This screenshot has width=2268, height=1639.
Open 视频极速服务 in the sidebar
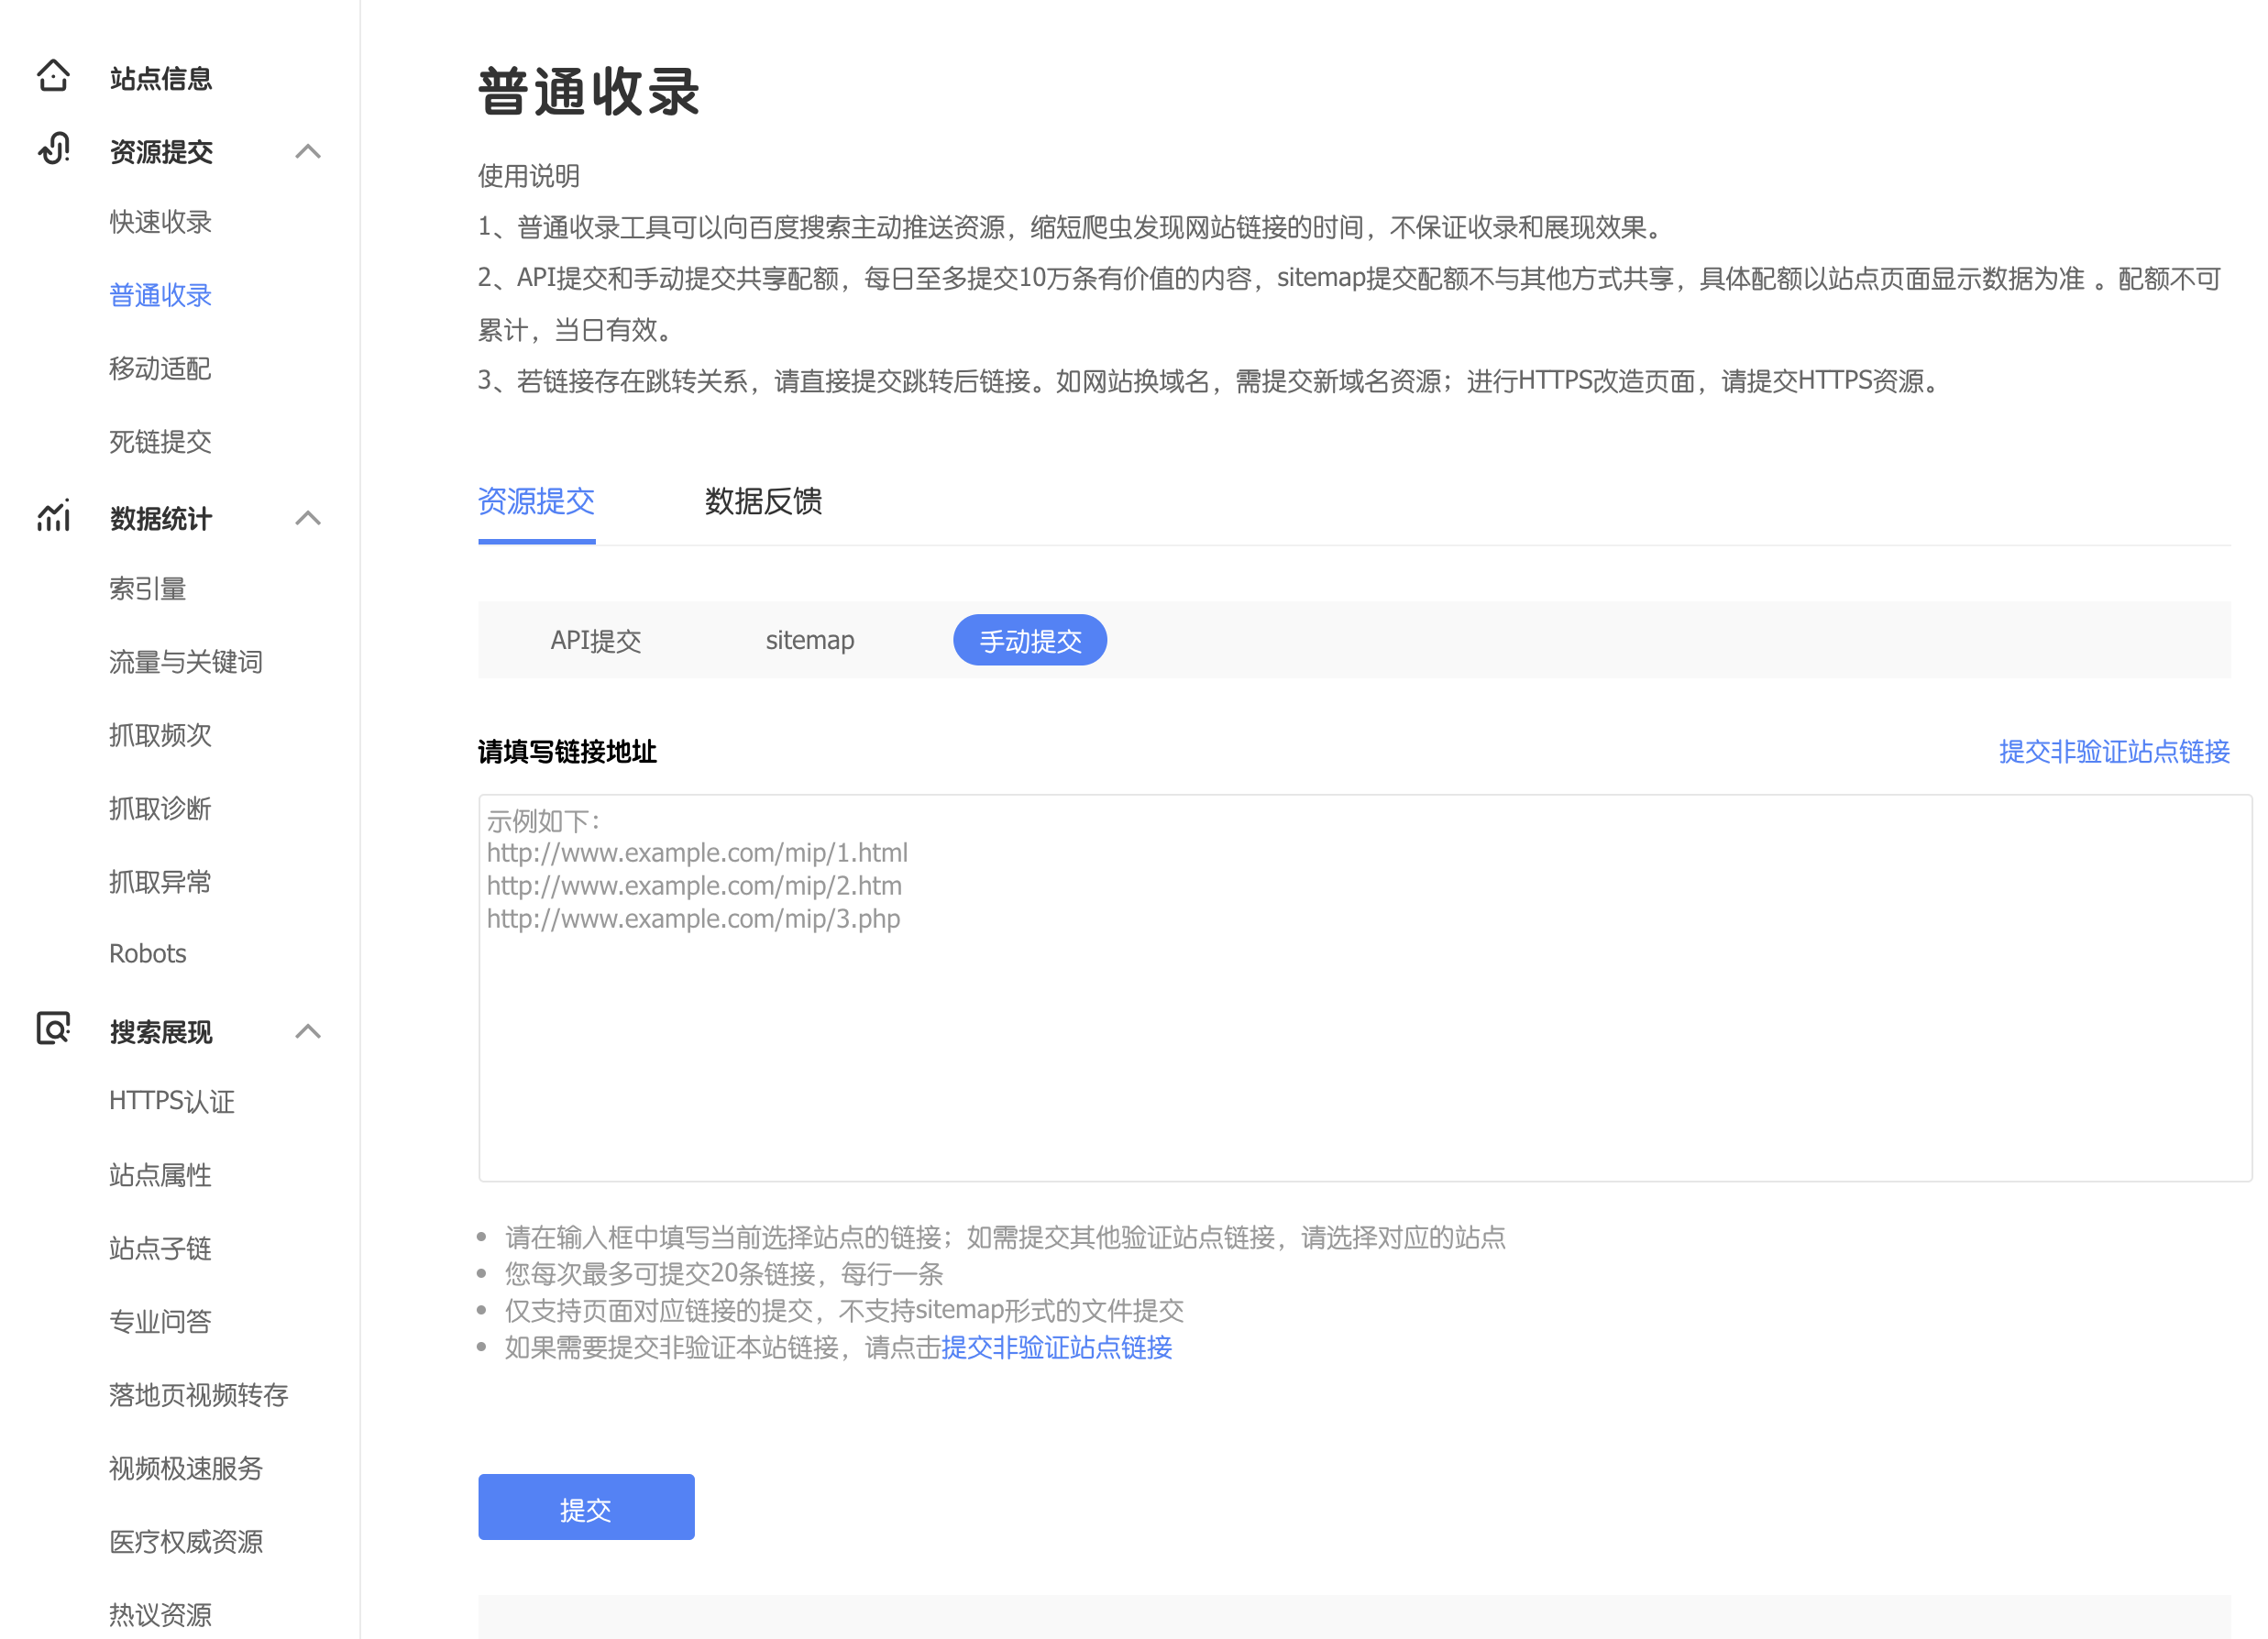(x=186, y=1468)
